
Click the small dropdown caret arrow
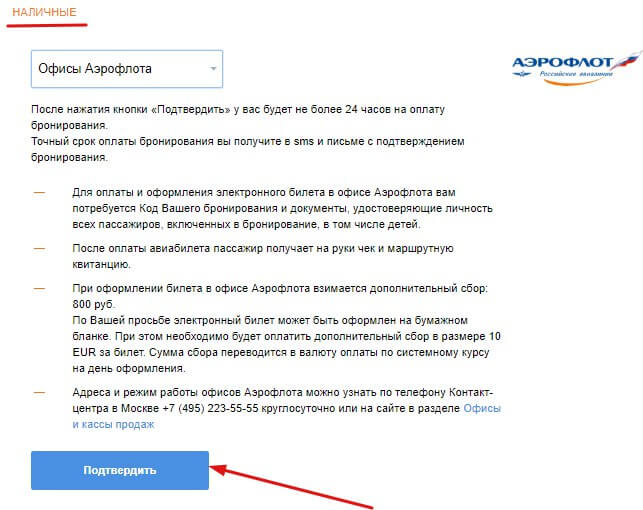[x=213, y=69]
